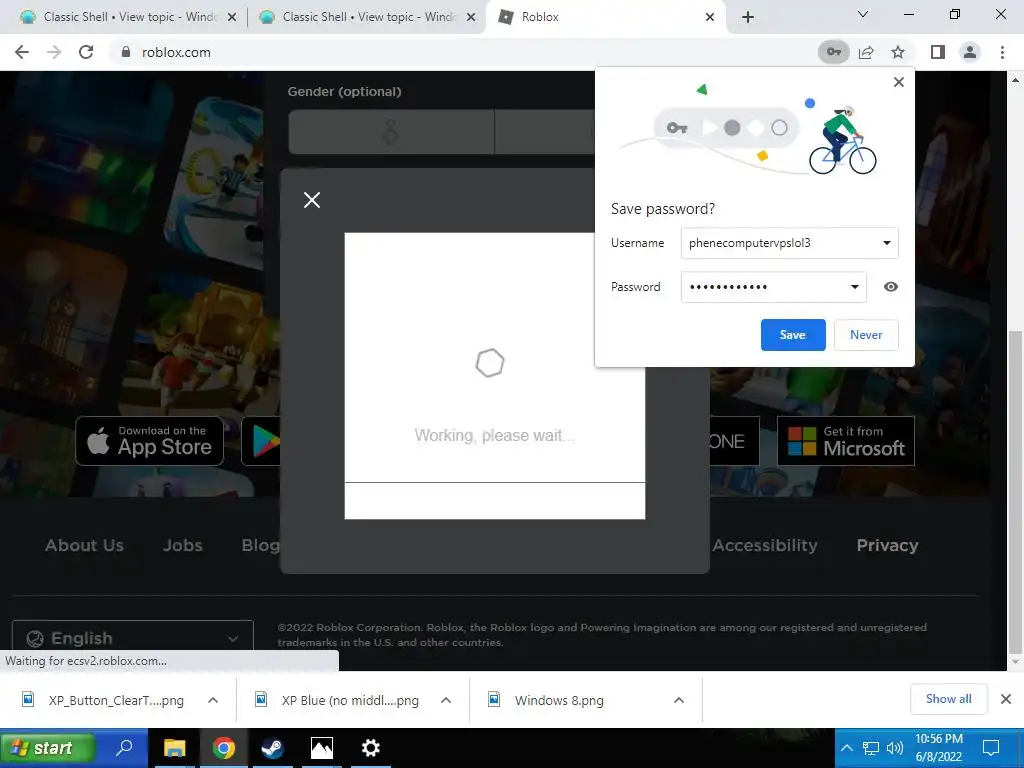Open the clock showing 10:56 PM
This screenshot has width=1024, height=768.
[938, 748]
